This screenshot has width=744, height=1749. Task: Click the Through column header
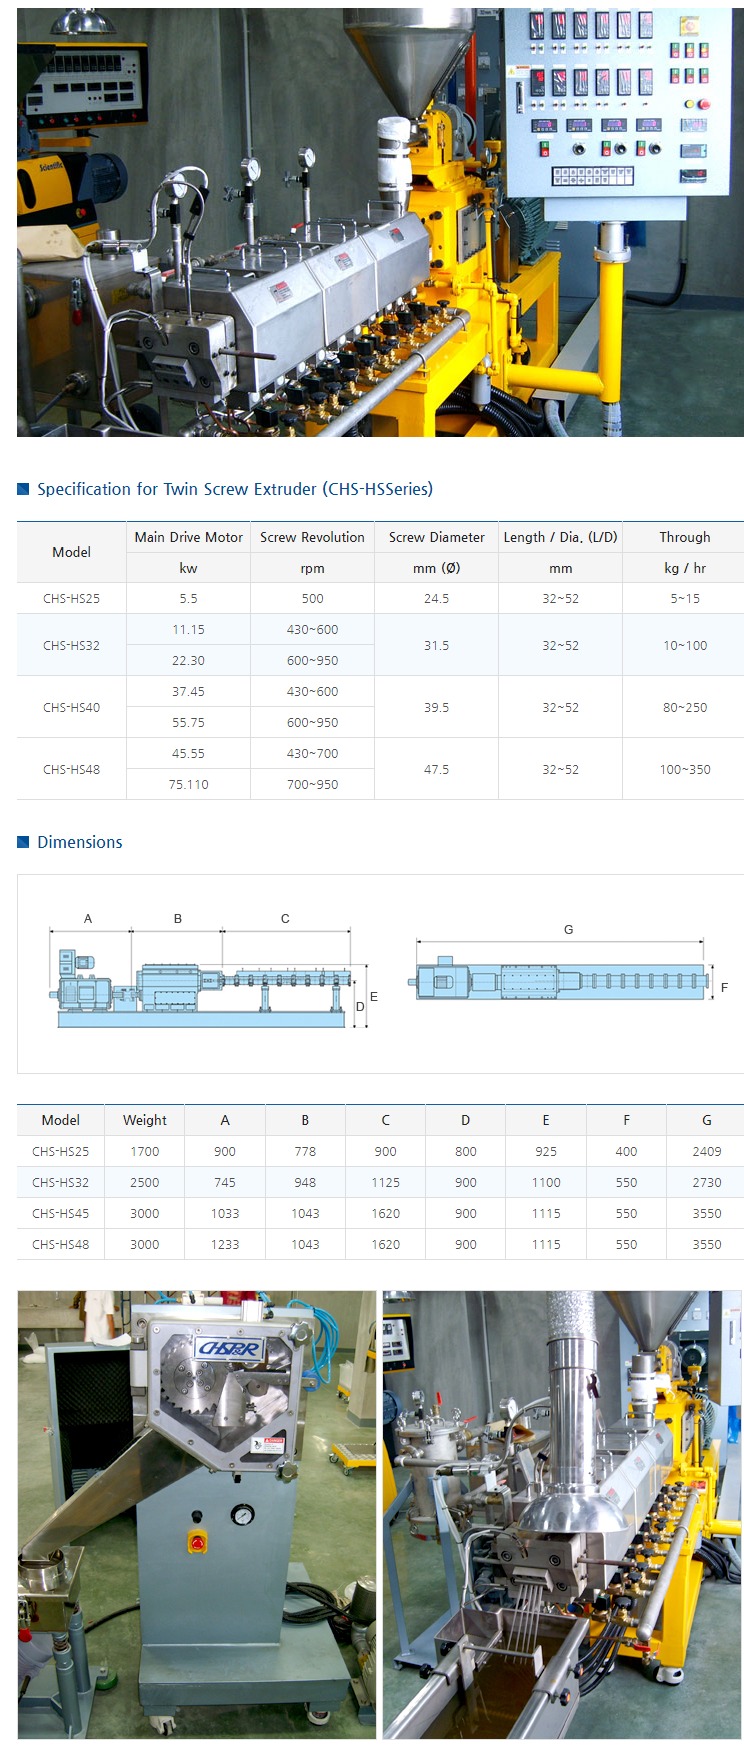[684, 537]
